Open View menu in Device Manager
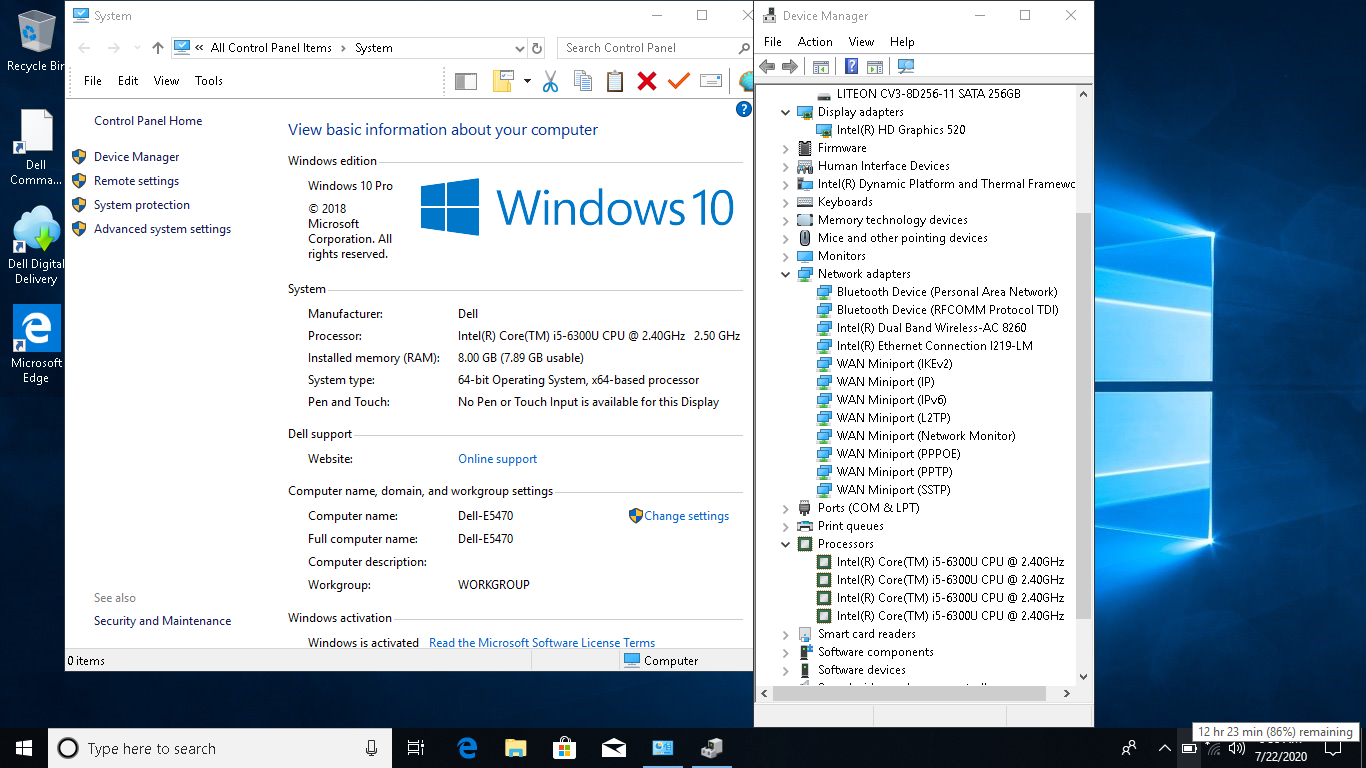This screenshot has width=1366, height=768. pyautogui.click(x=861, y=42)
